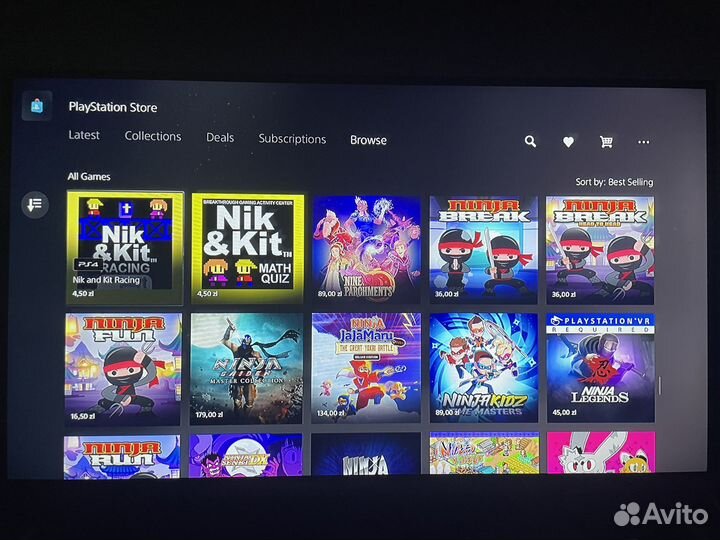
Task: Switch to the Subscriptions tab
Action: point(292,139)
